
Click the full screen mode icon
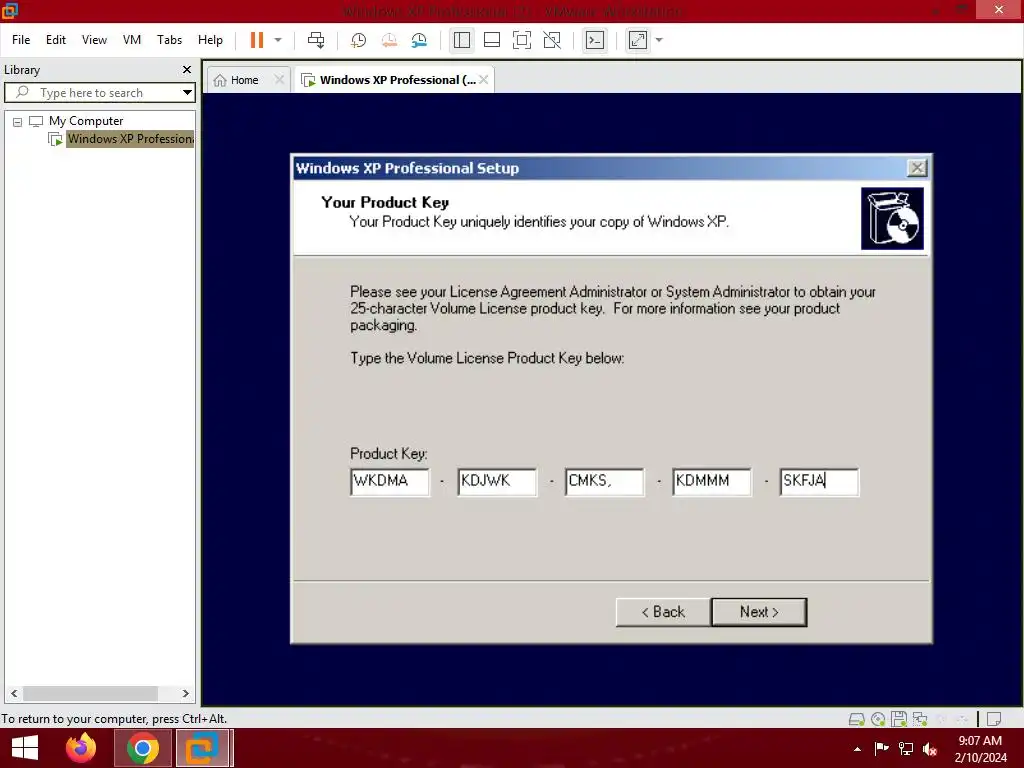tap(522, 40)
